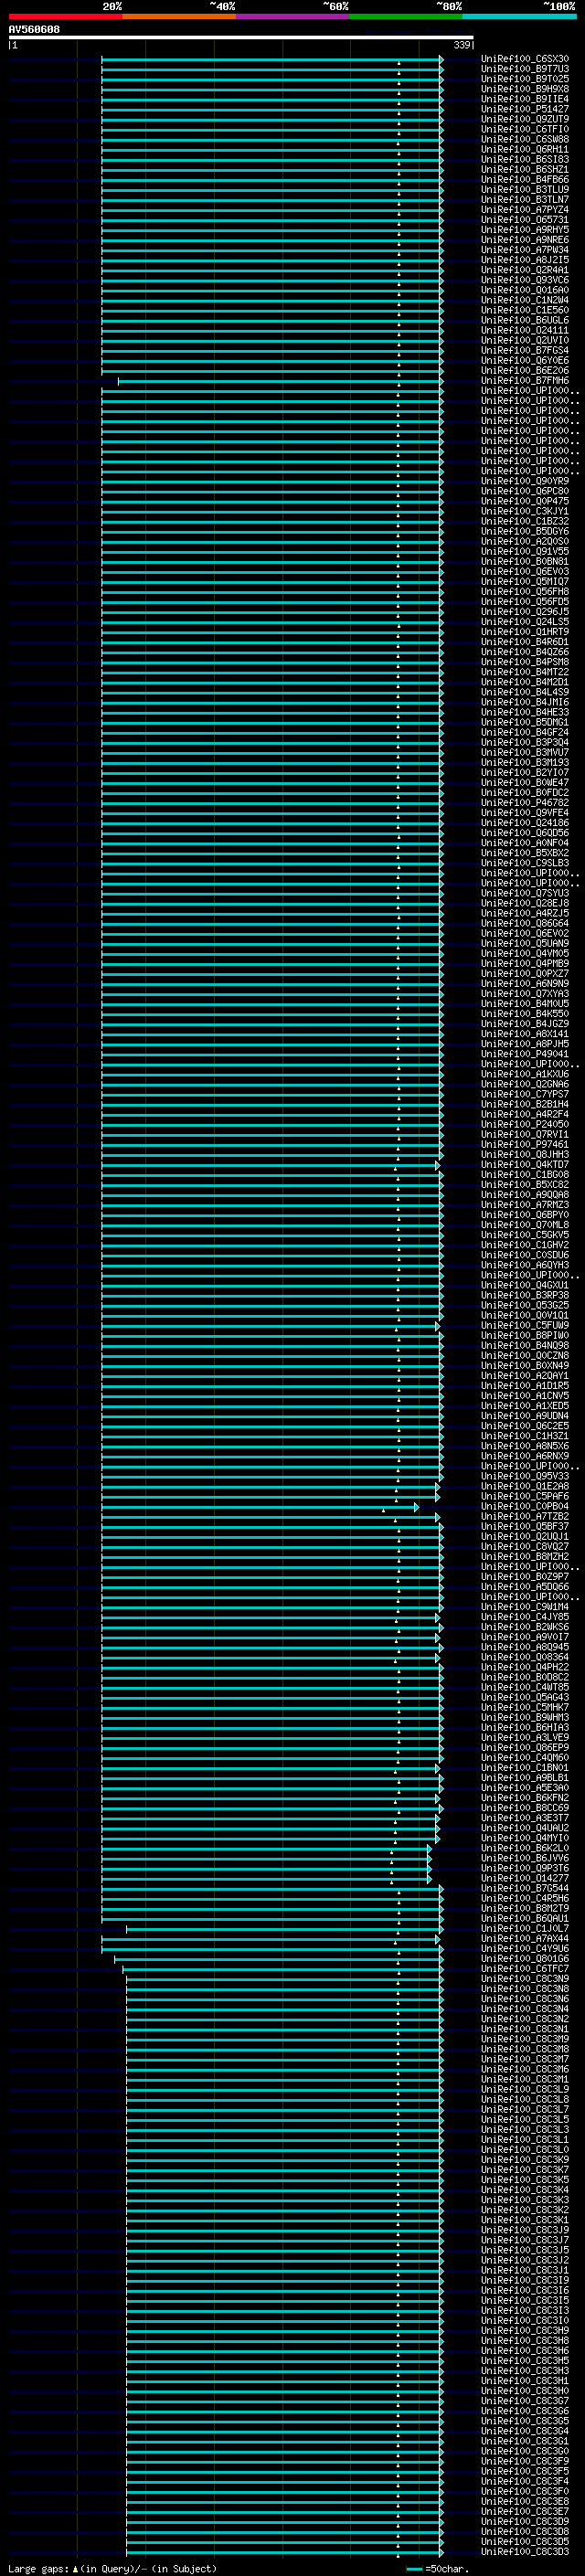Click hit label UniRef100_B6UGL6
Screen dimensions: 585x2576
point(525,320)
